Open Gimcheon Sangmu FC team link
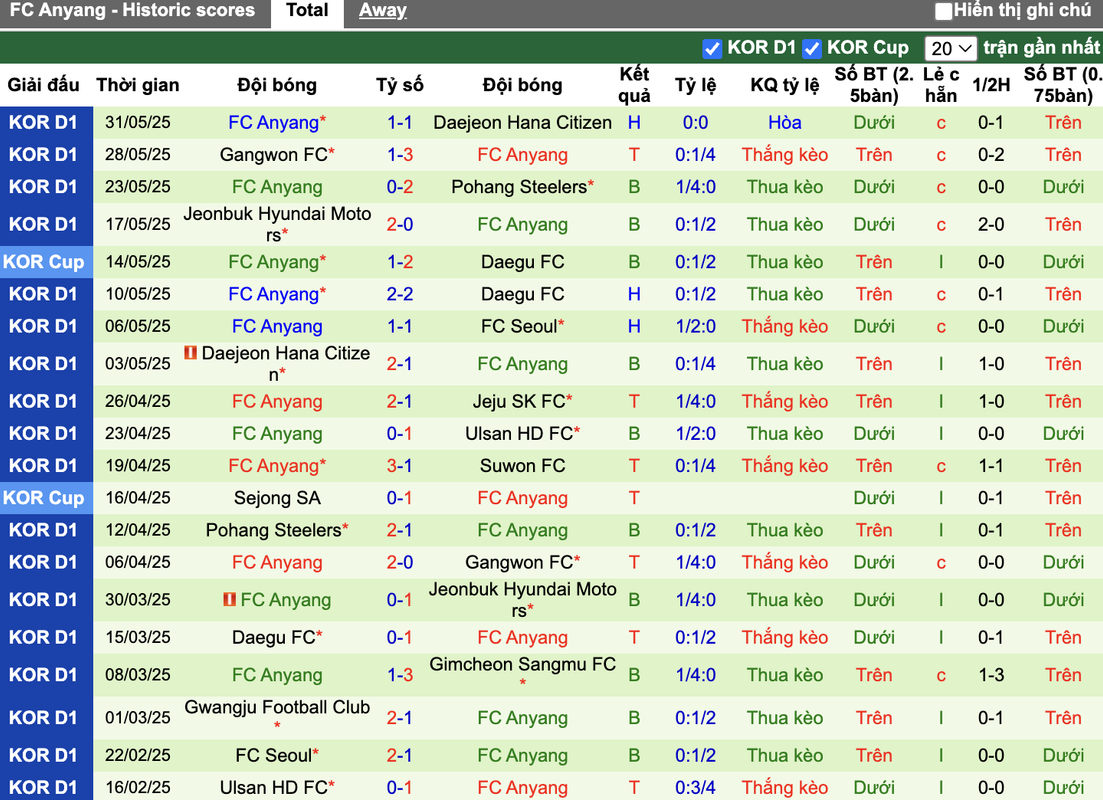Screen dimensions: 1103x800 523,665
